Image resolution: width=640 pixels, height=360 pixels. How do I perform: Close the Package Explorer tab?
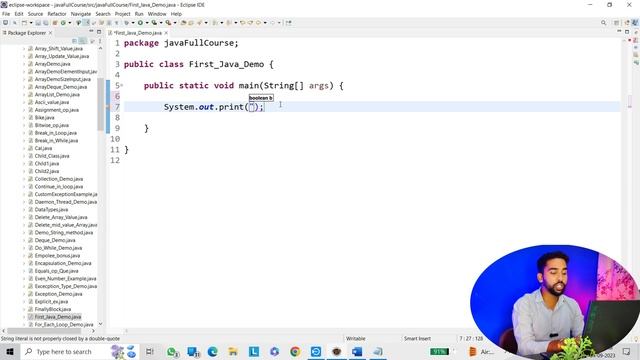(x=50, y=33)
